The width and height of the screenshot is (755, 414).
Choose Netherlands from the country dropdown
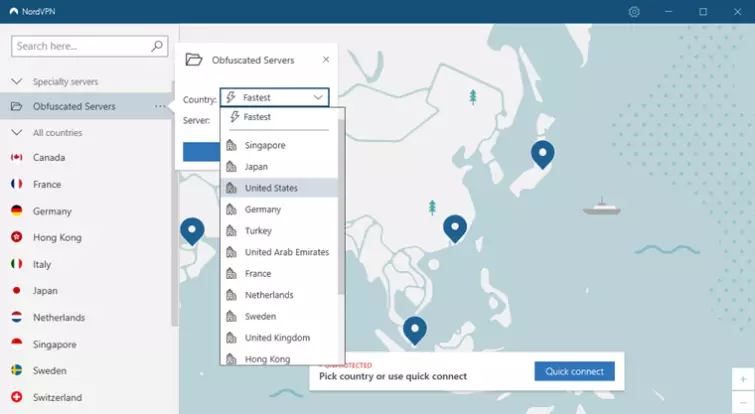click(x=279, y=295)
